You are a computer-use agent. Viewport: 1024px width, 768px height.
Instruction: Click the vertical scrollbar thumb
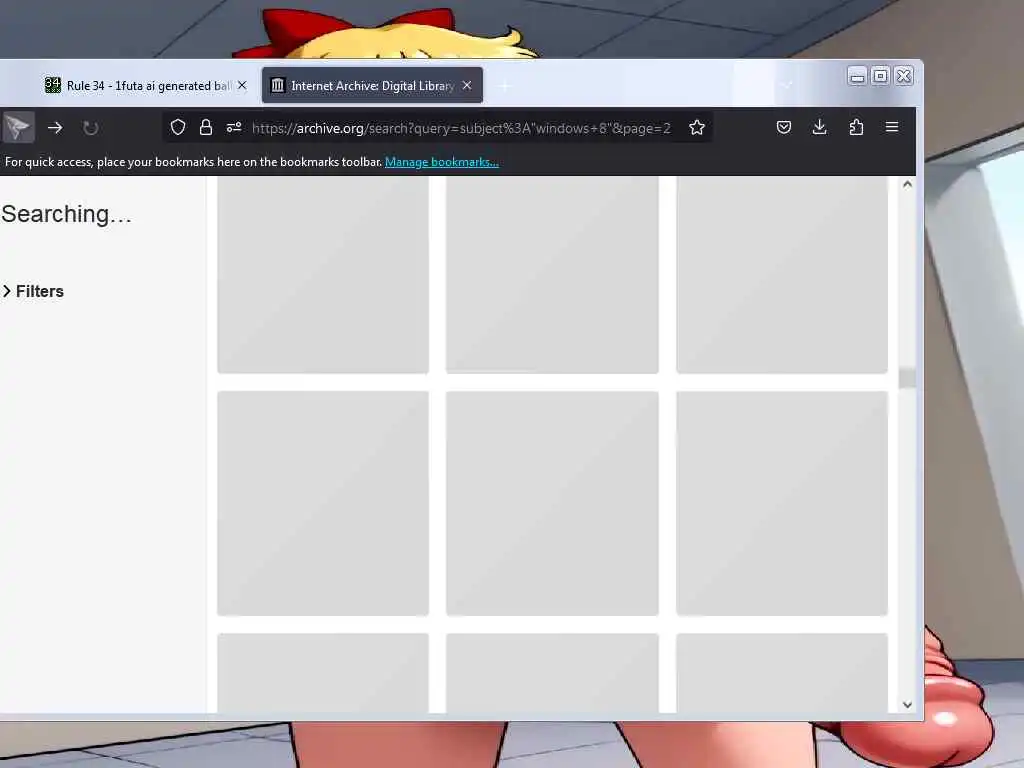907,378
